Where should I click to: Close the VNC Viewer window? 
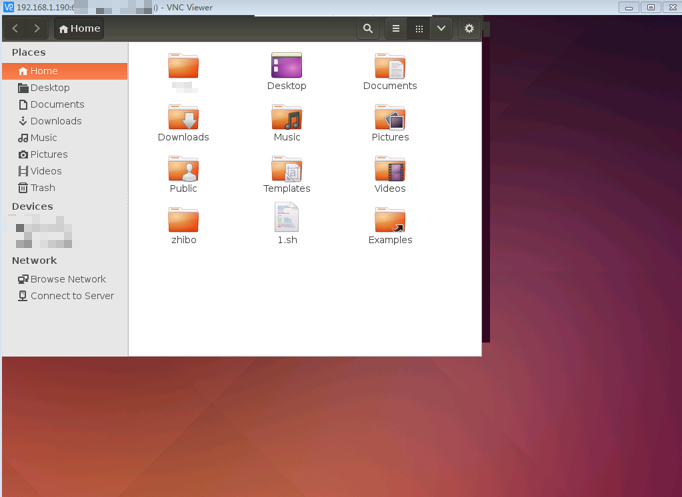(x=672, y=7)
